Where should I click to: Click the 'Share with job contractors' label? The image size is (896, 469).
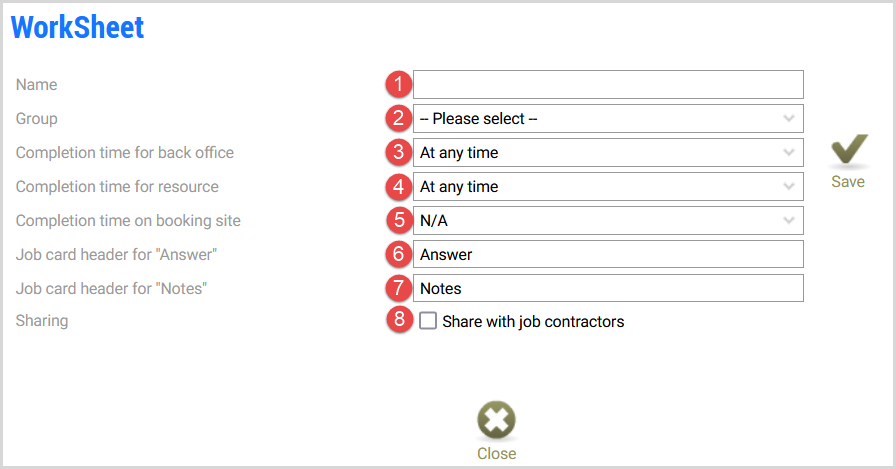[x=533, y=322]
